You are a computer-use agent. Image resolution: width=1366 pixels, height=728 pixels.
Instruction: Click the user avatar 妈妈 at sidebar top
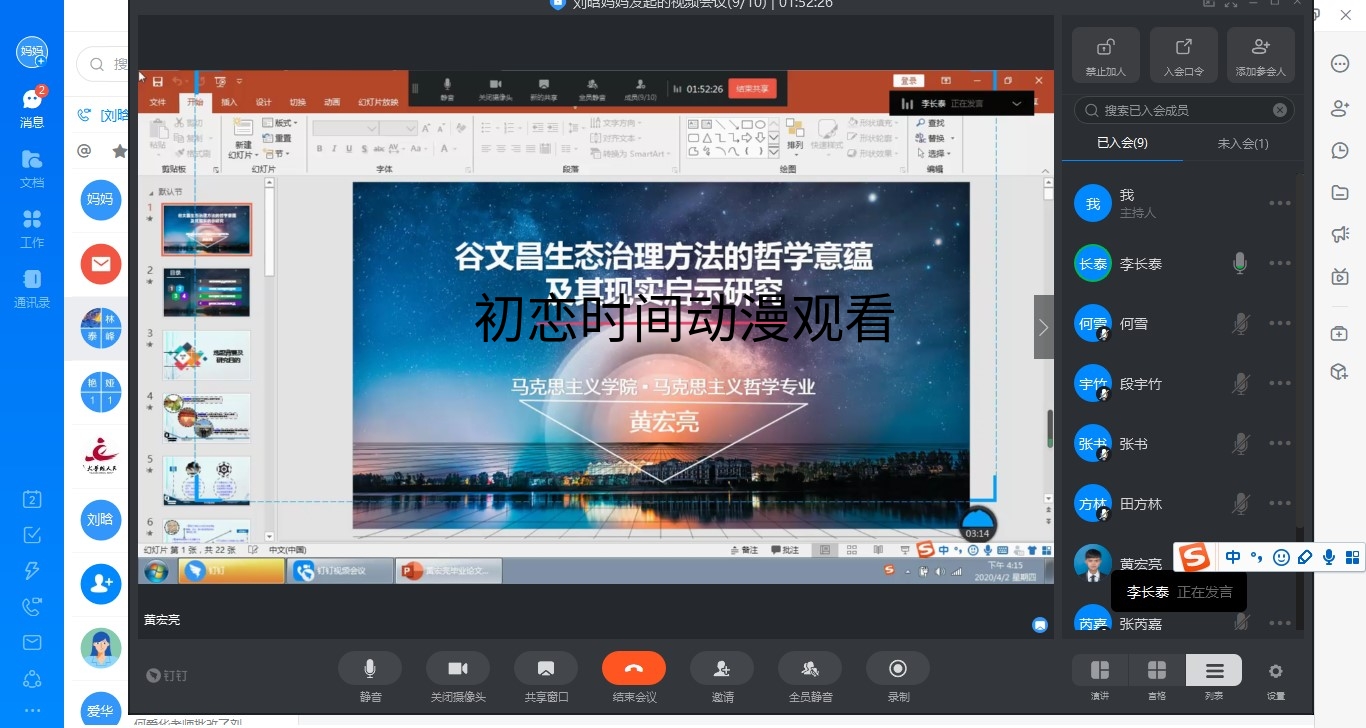[x=32, y=51]
